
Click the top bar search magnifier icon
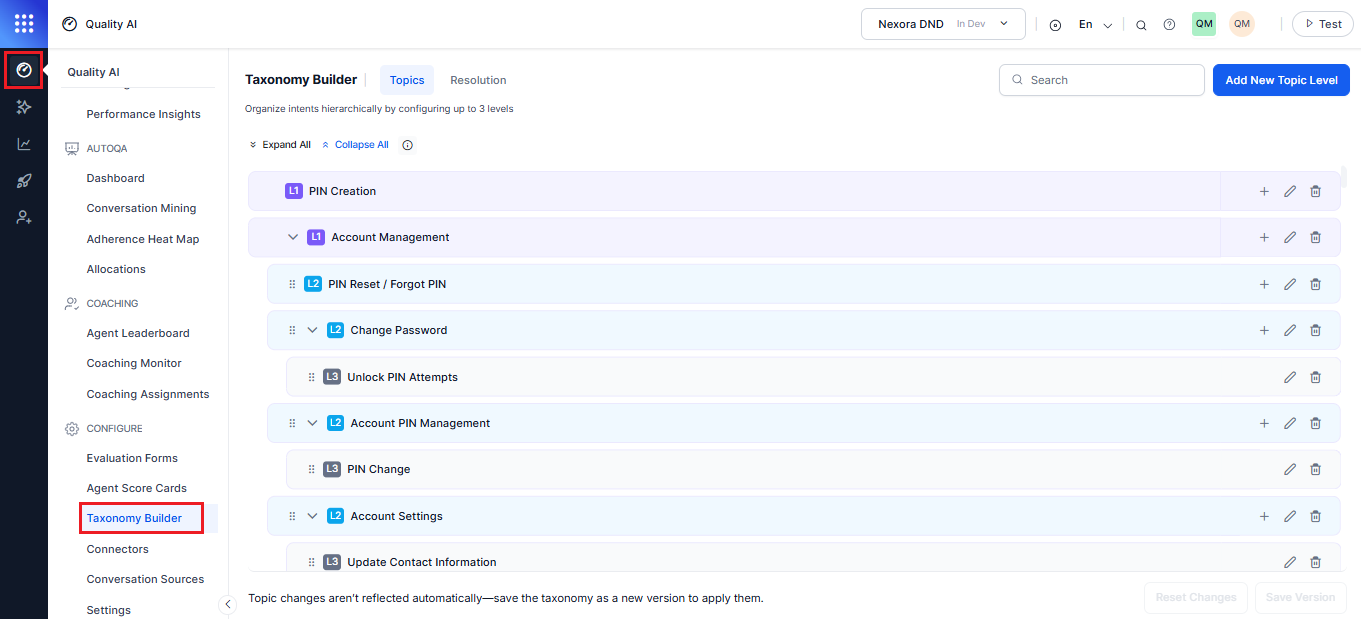tap(1141, 25)
